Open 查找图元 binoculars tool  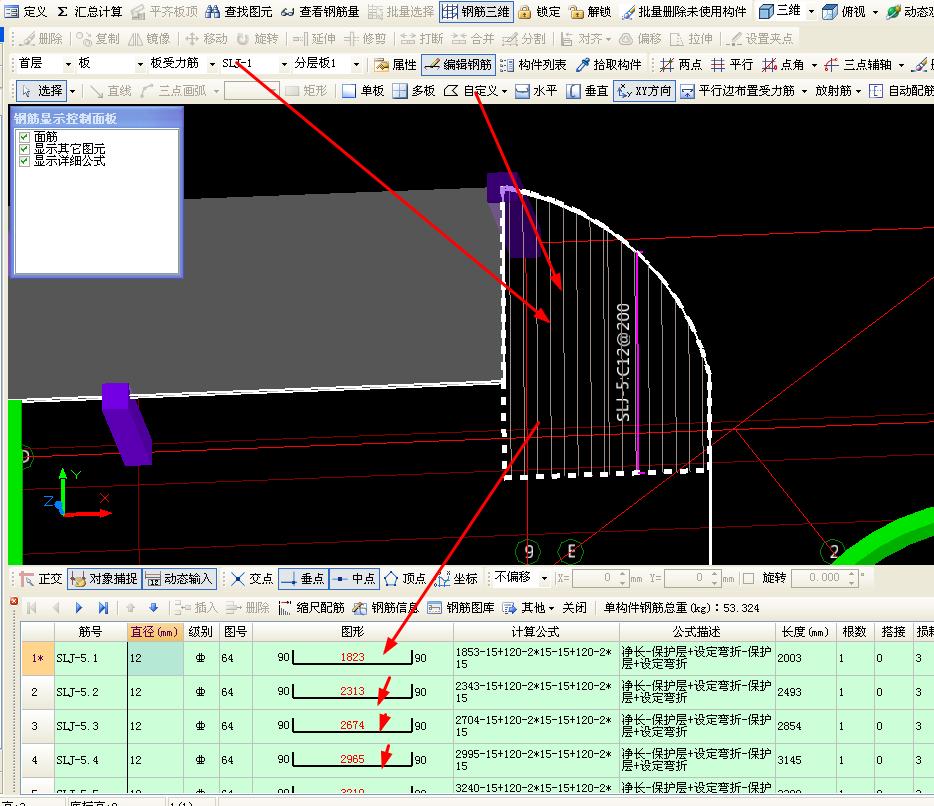coord(212,11)
